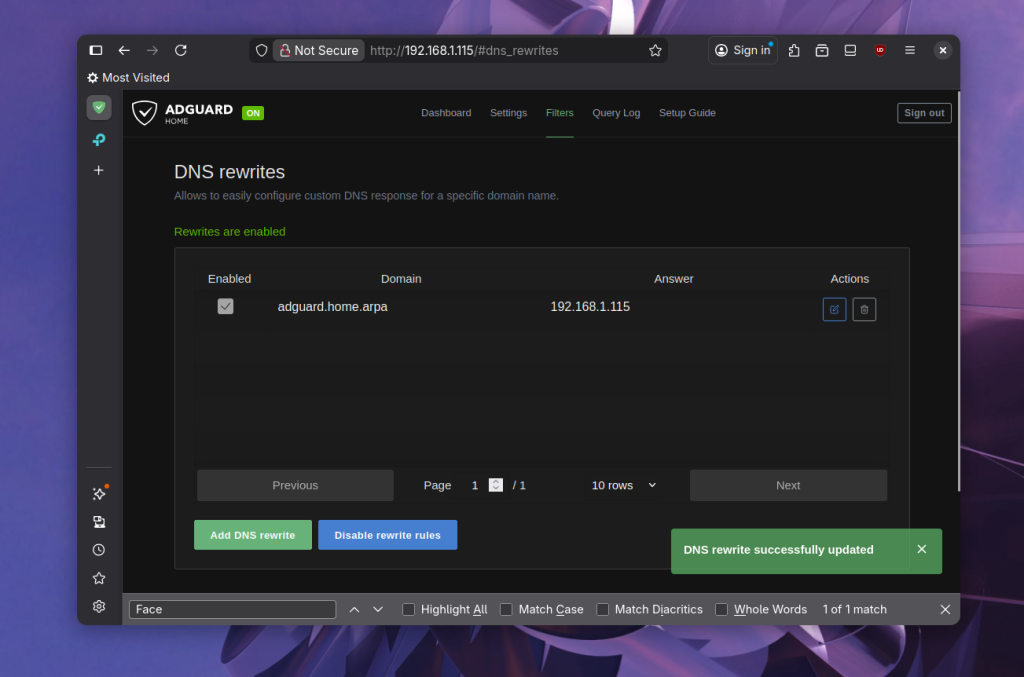The image size is (1024, 677).
Task: Open the uBlock Origin extension icon
Action: click(x=880, y=50)
